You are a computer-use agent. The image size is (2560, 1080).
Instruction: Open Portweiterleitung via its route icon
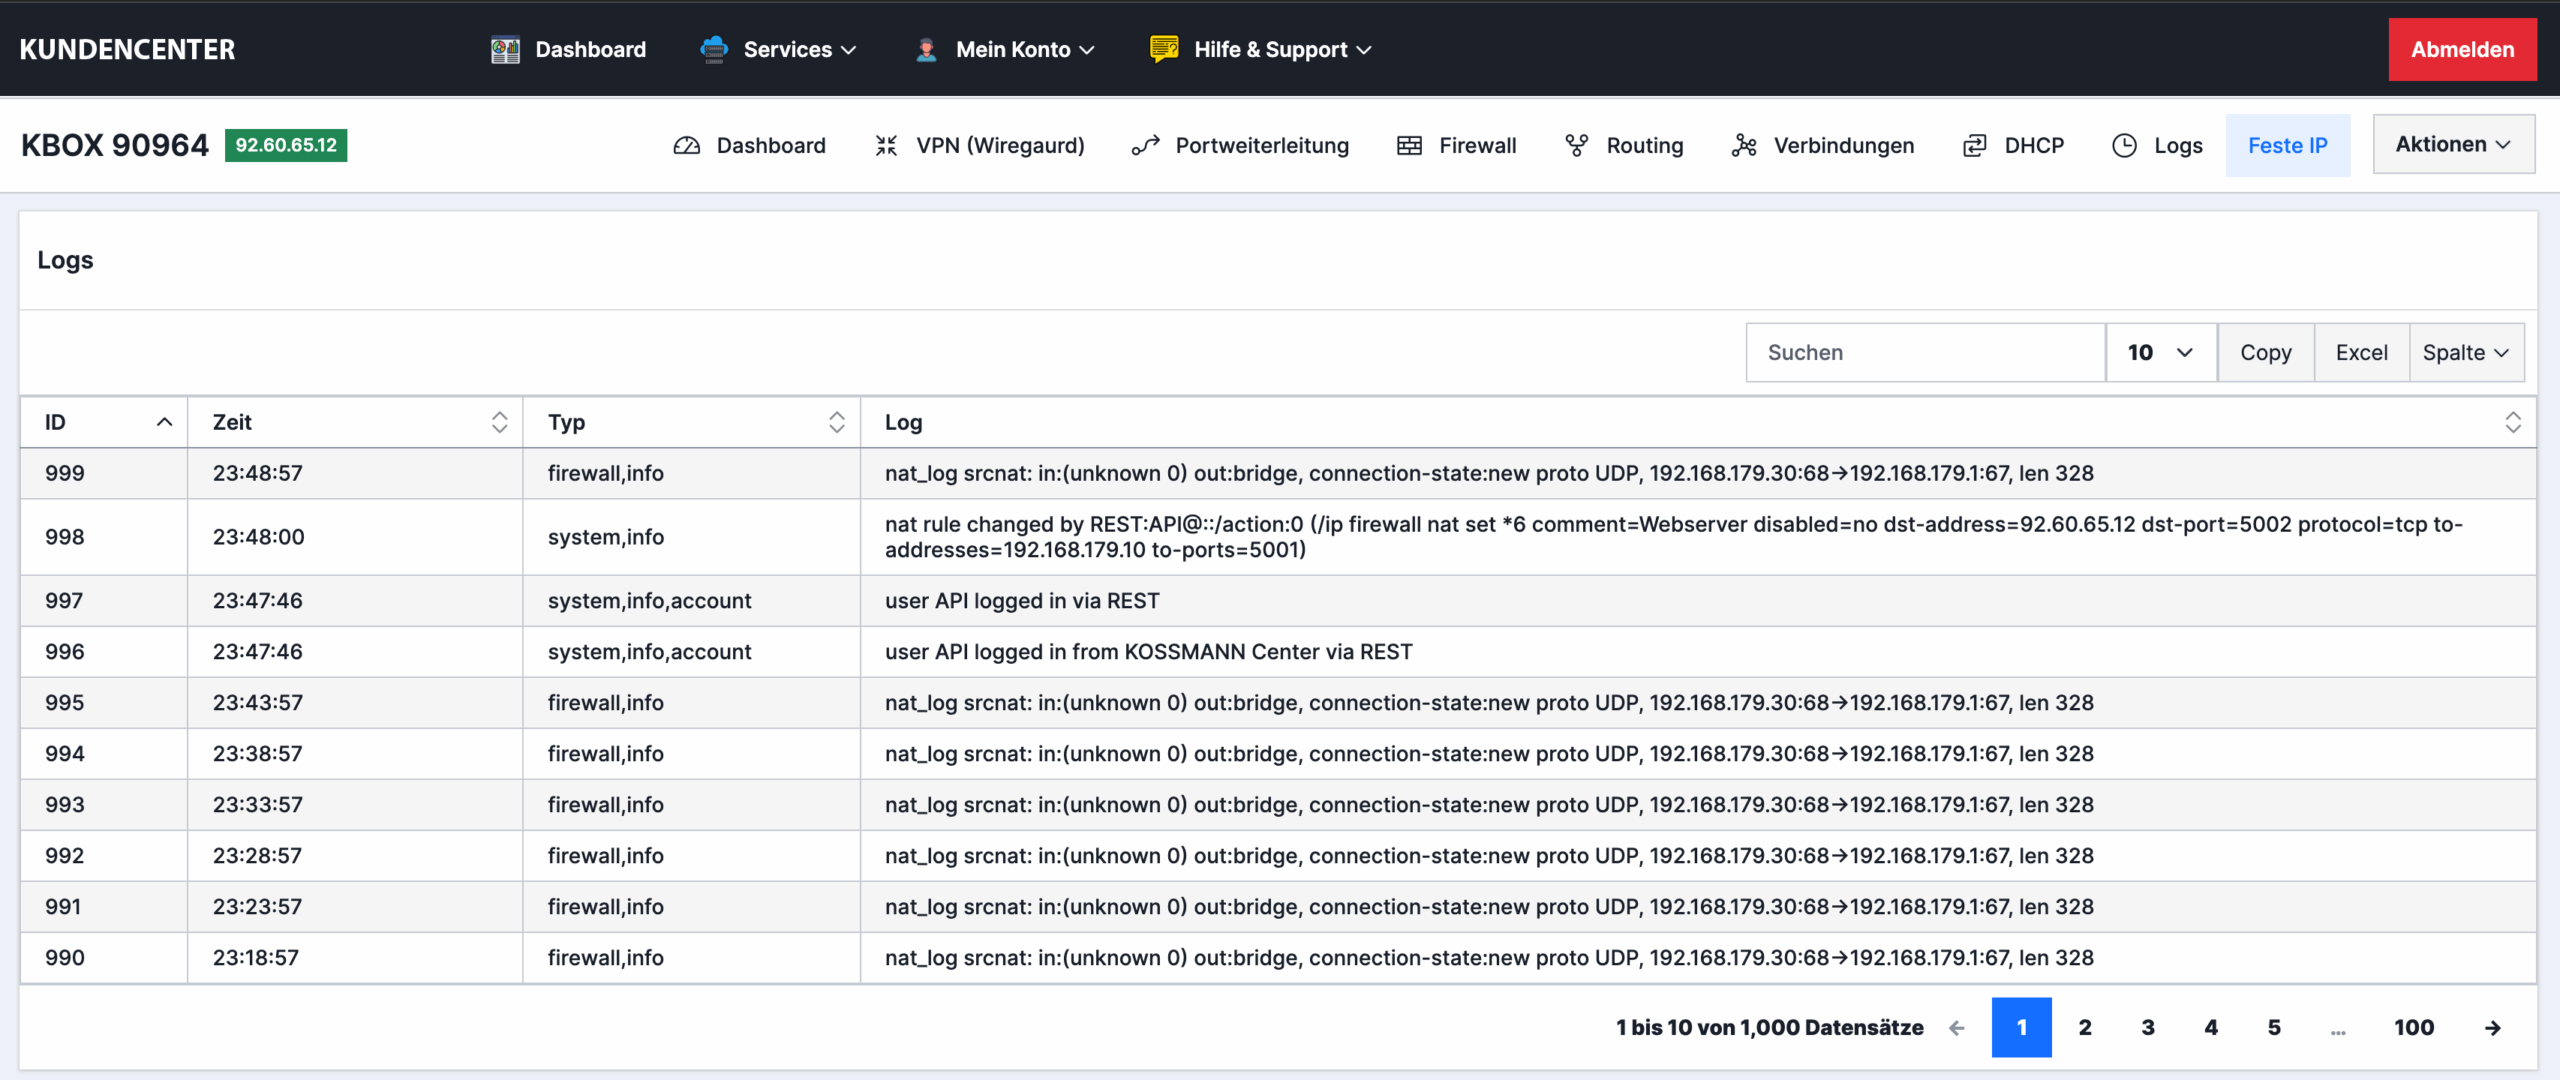[1145, 146]
